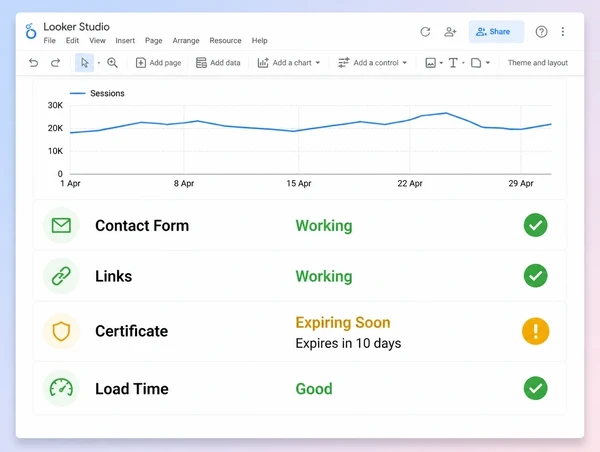600x452 pixels.
Task: Click the Share button
Action: tap(496, 32)
